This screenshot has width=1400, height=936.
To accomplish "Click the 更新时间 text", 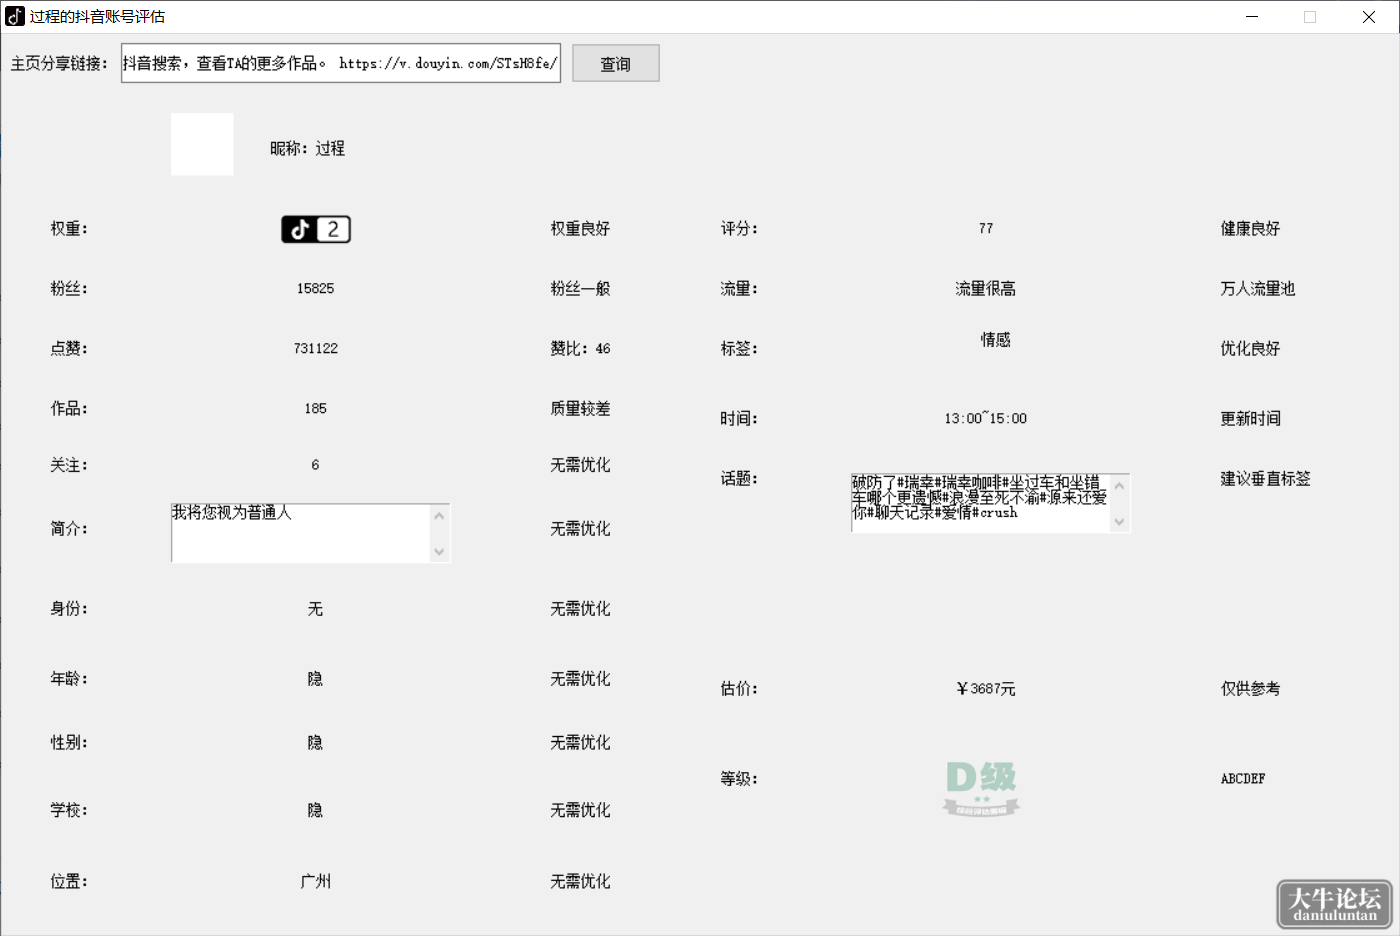I will pyautogui.click(x=1251, y=419).
